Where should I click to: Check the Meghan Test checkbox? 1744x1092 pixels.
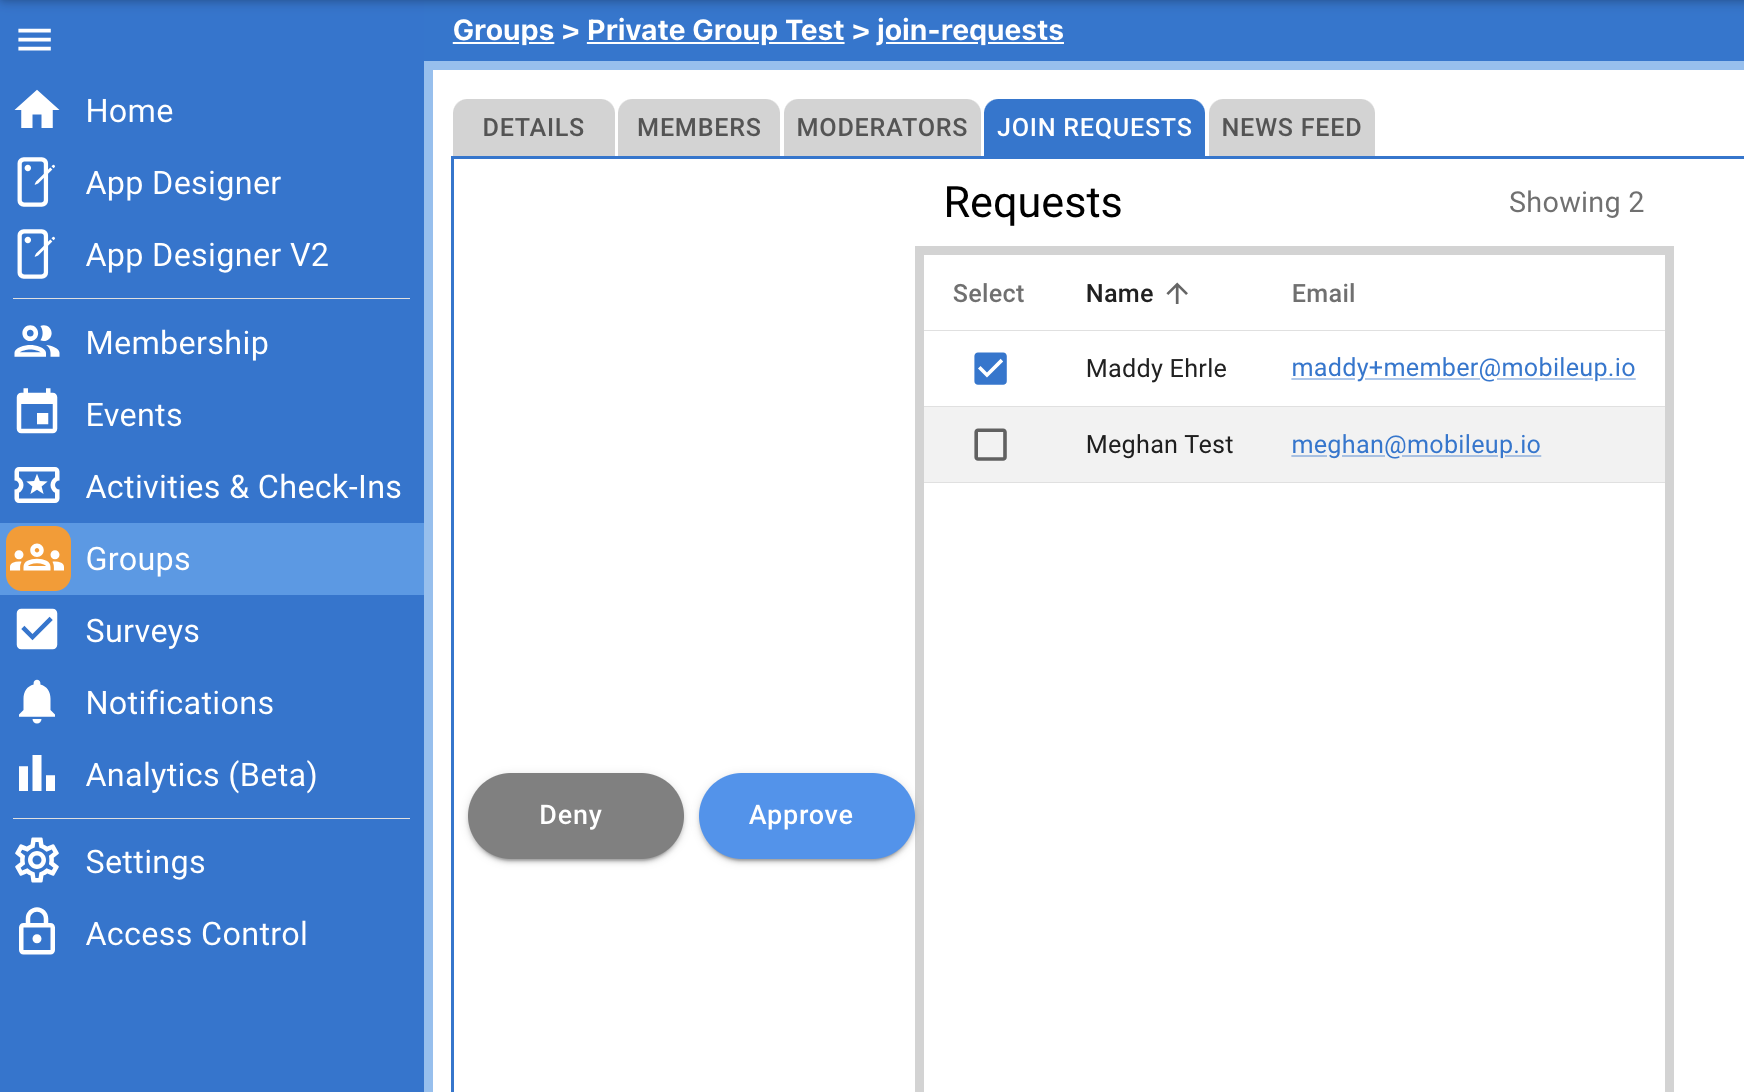coord(990,444)
